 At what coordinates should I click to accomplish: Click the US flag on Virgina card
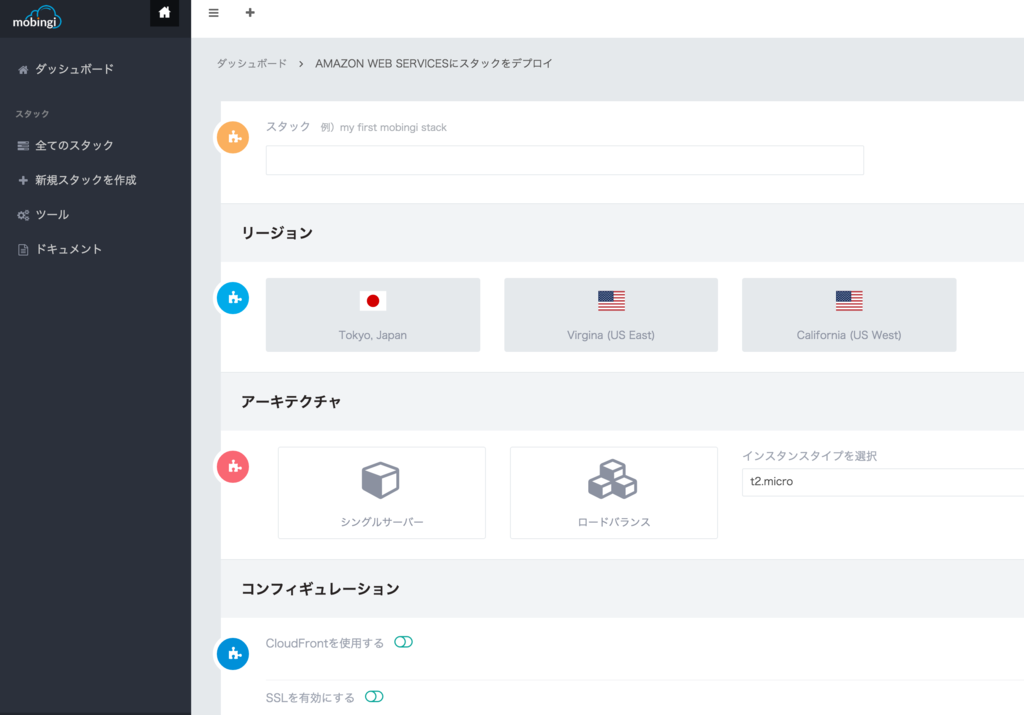click(x=611, y=300)
